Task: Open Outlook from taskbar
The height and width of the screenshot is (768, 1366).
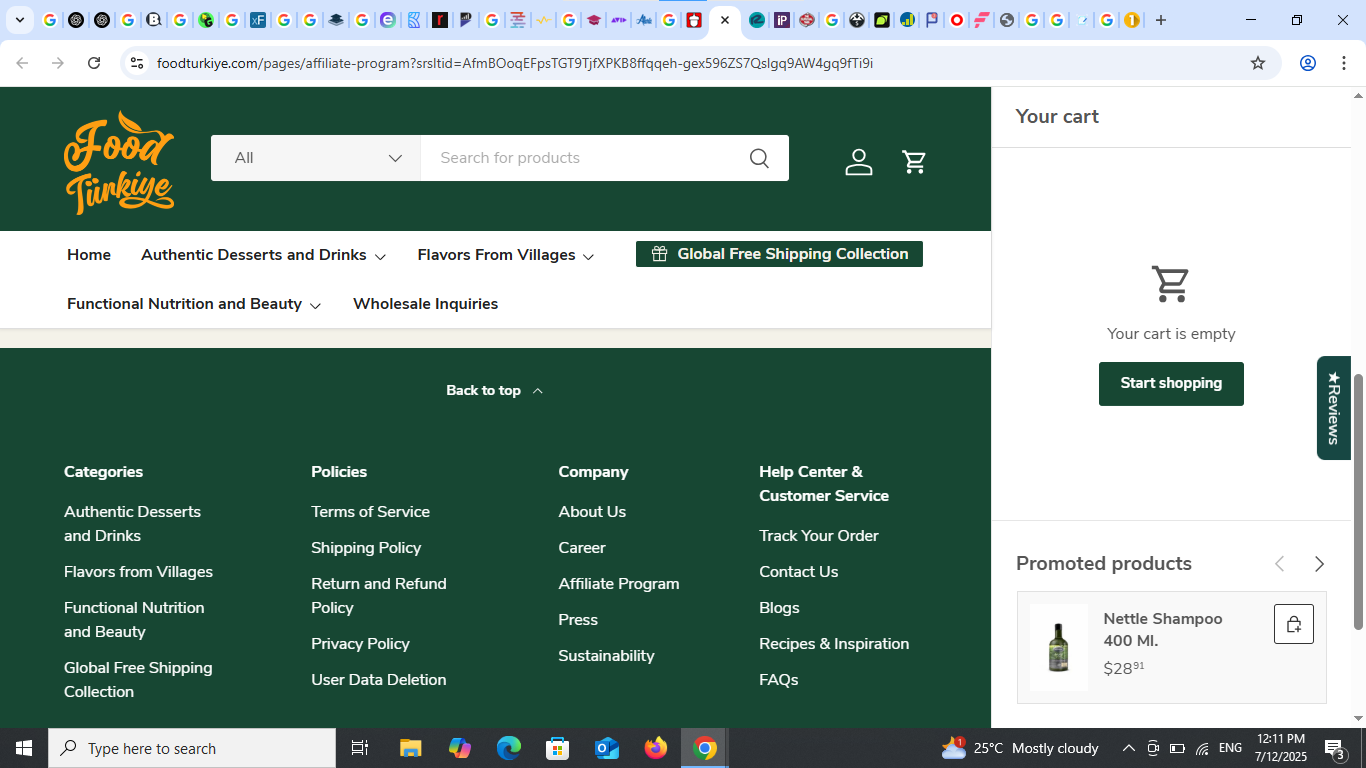Action: (607, 748)
